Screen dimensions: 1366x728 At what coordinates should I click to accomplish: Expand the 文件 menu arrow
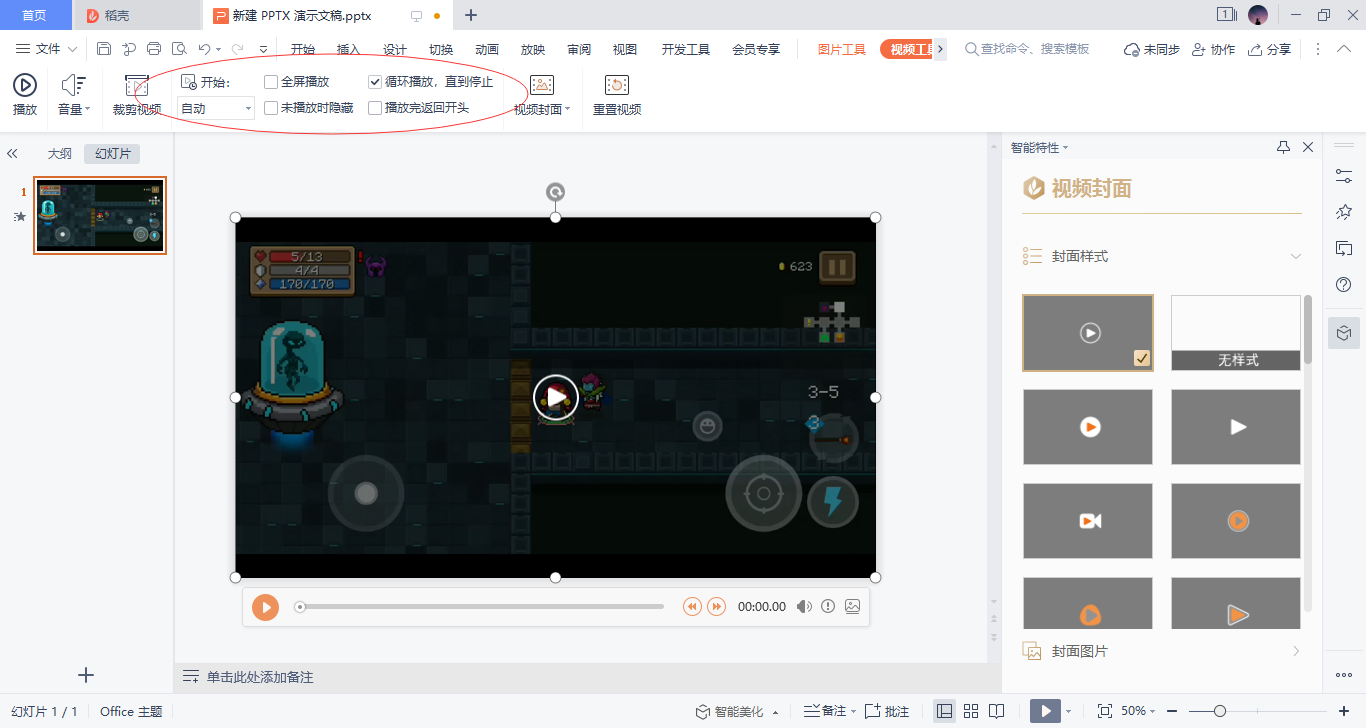point(72,49)
